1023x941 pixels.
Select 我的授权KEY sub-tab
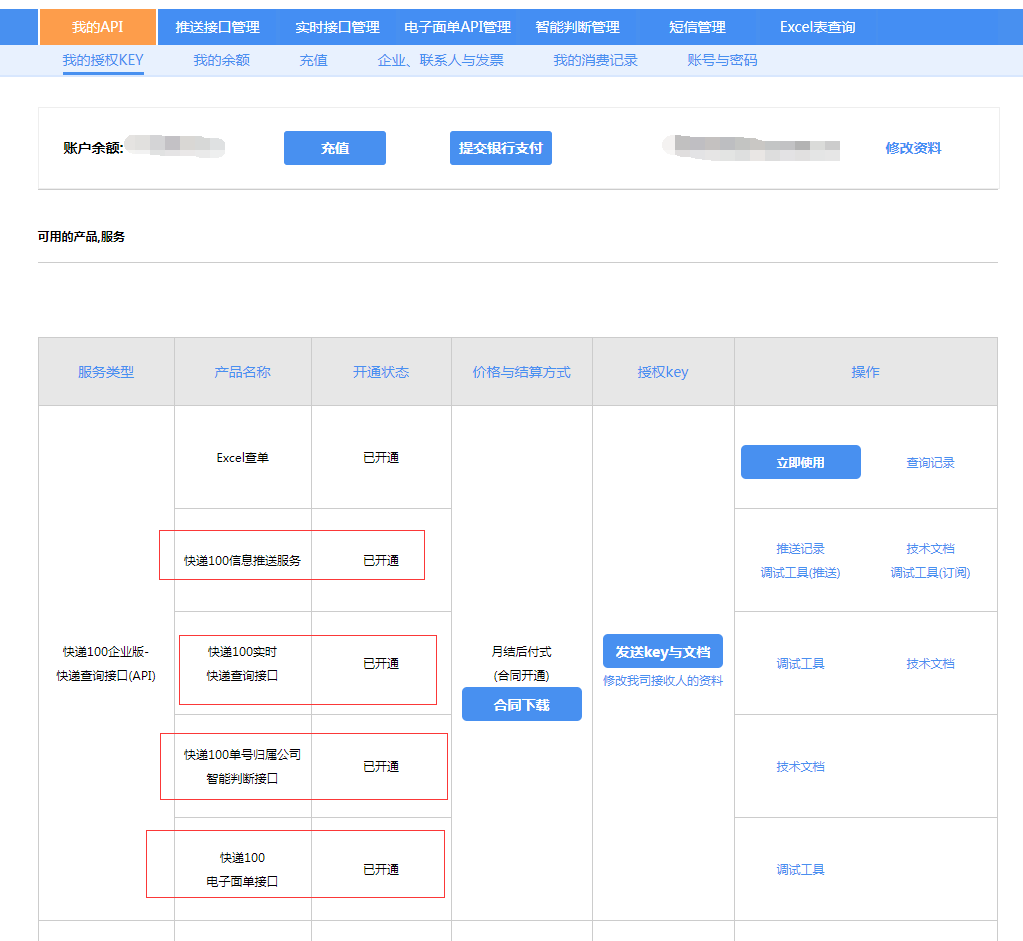[103, 60]
